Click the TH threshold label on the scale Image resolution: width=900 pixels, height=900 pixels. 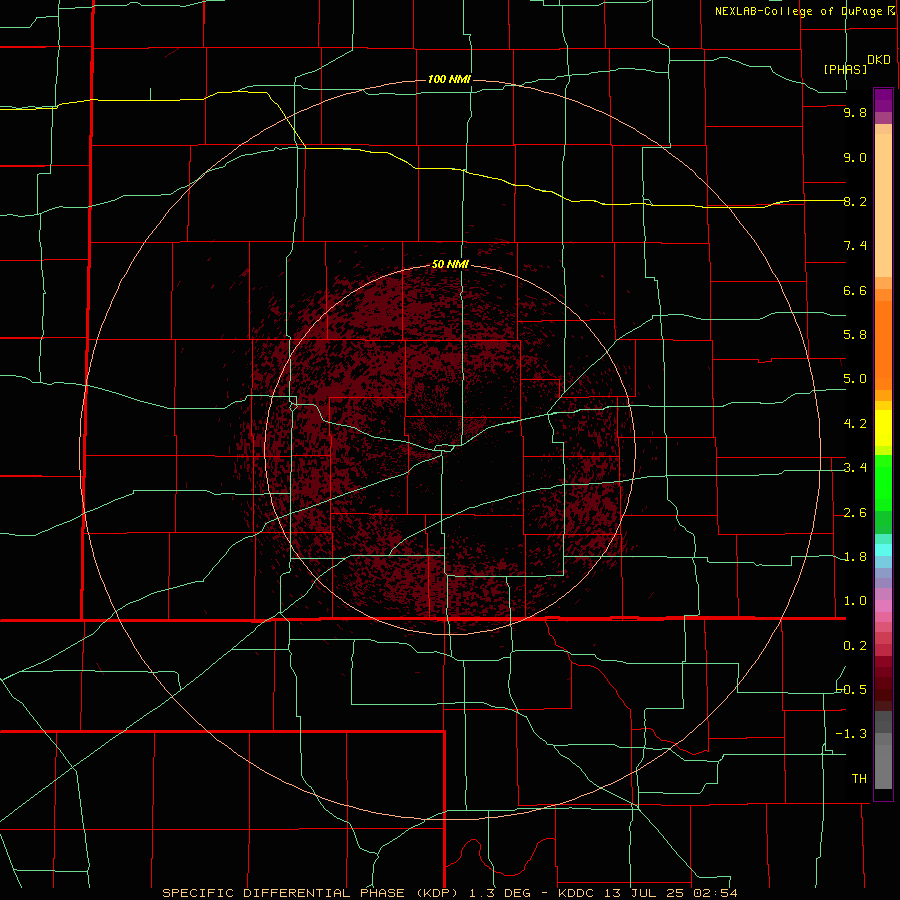(859, 779)
